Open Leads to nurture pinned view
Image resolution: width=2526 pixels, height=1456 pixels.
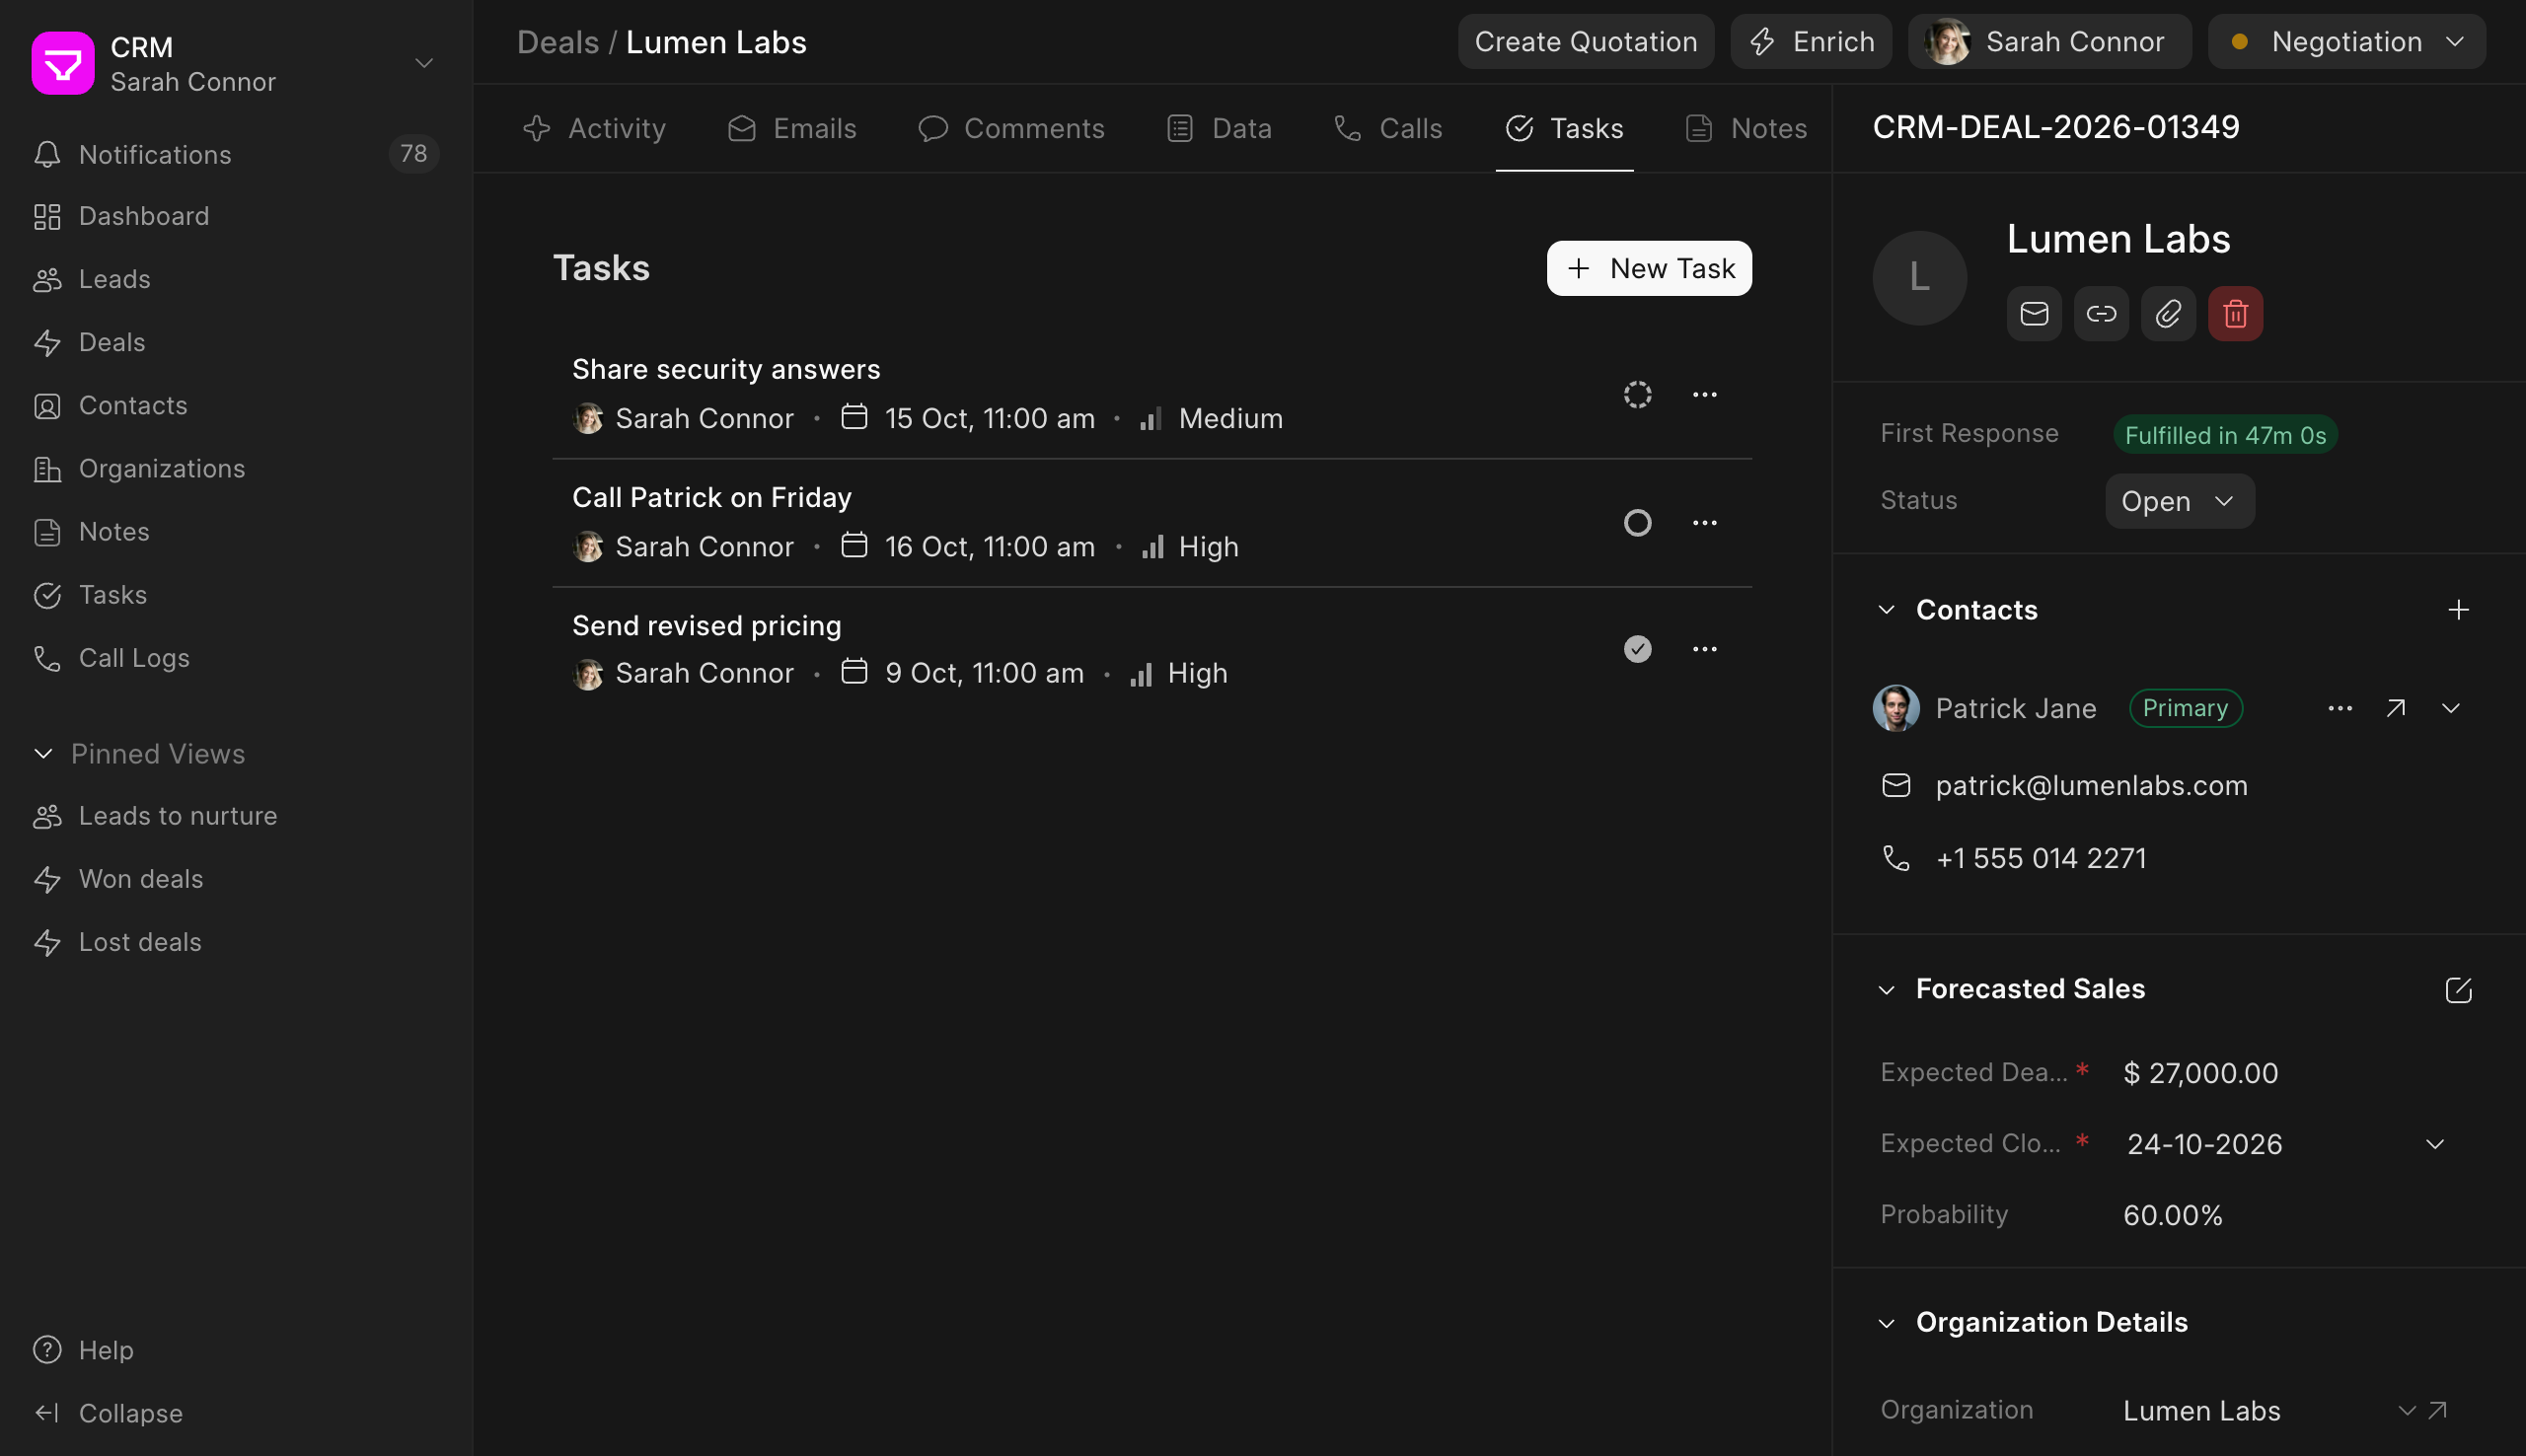[236, 816]
